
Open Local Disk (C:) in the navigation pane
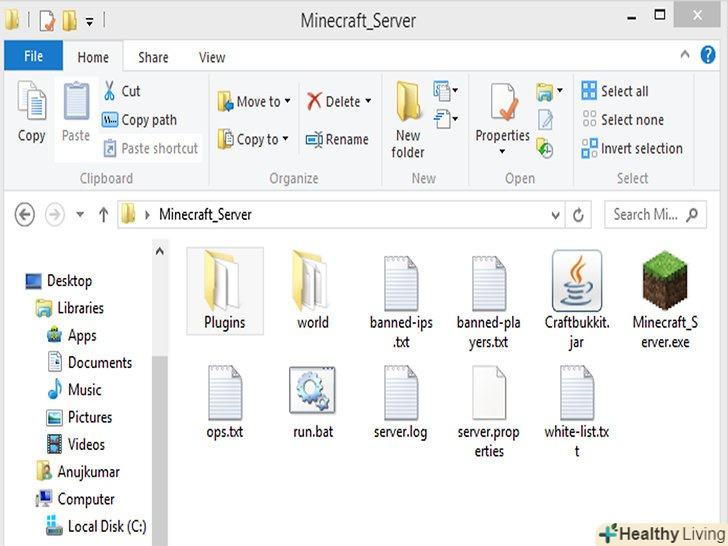coord(96,526)
